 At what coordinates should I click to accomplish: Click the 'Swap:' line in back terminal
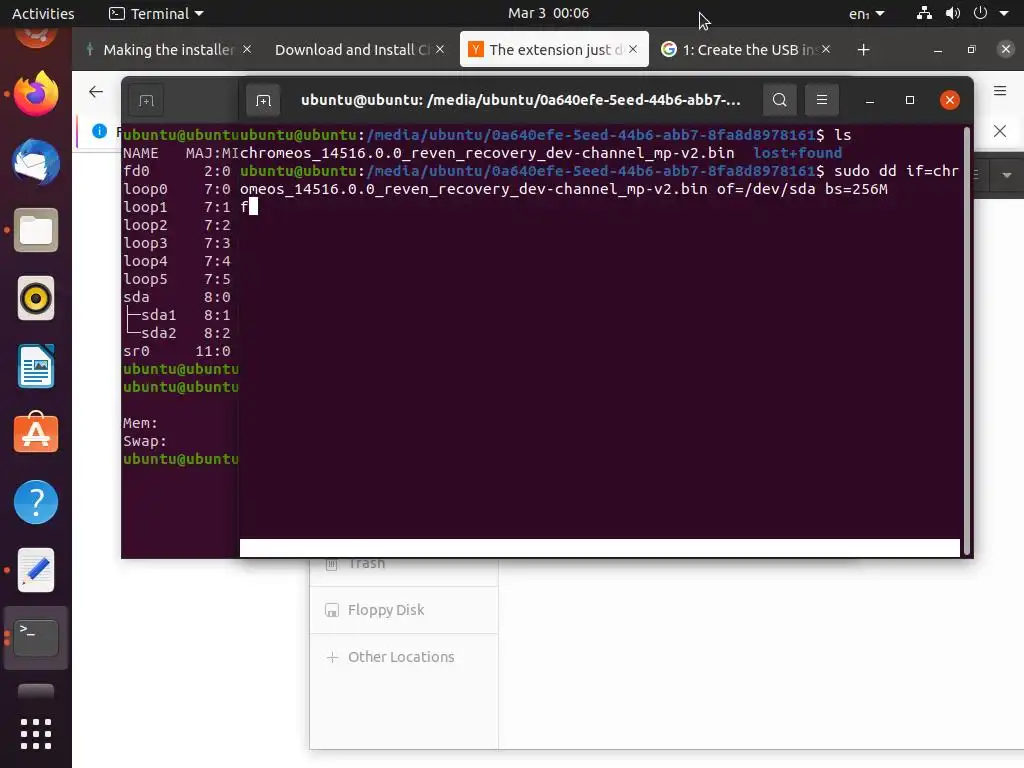pyautogui.click(x=145, y=441)
